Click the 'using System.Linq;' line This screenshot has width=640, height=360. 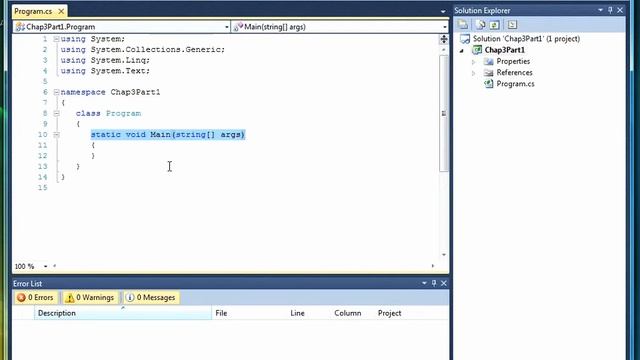point(105,60)
